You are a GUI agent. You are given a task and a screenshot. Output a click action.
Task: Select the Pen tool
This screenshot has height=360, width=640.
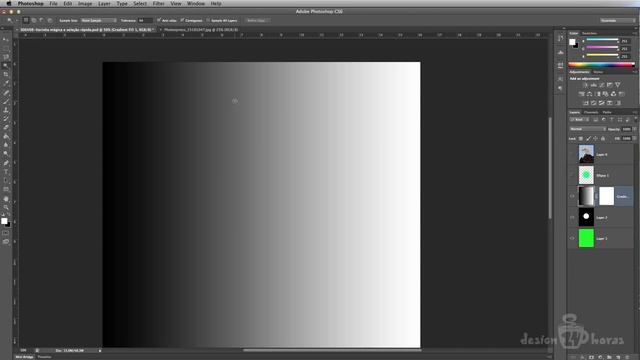click(x=6, y=163)
